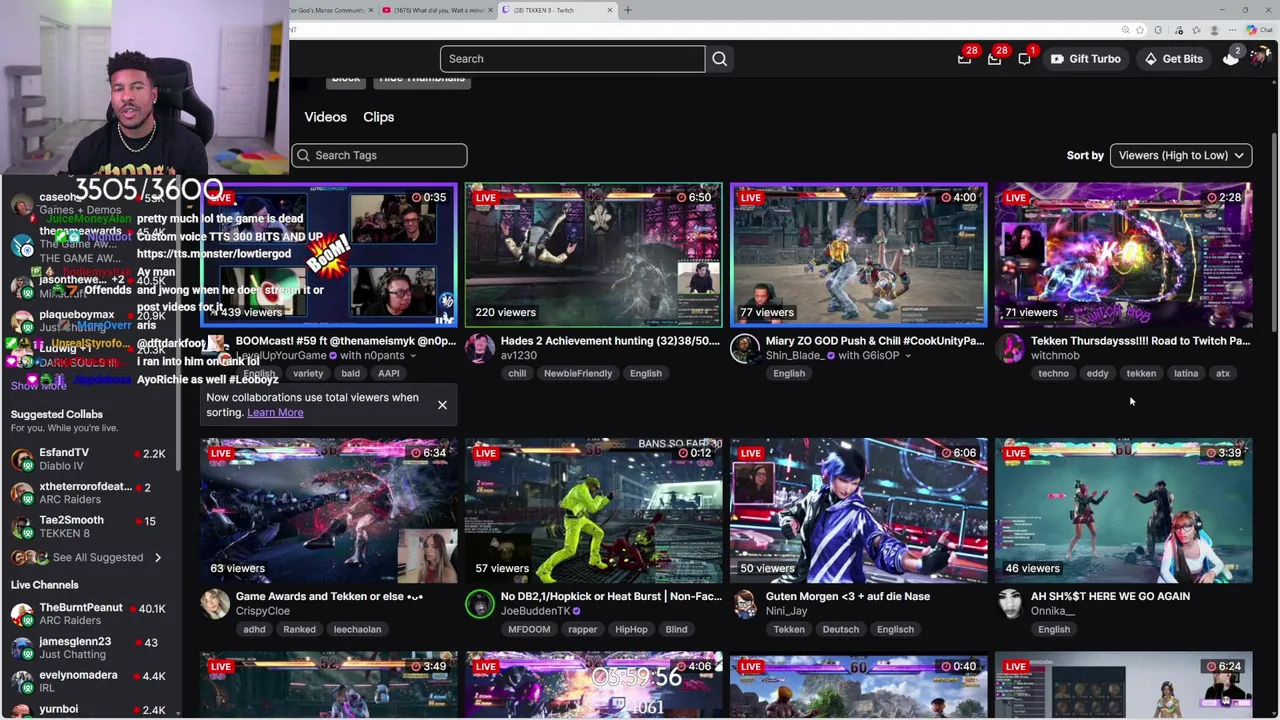Click Onnika__ channel avatar
The image size is (1280, 720).
click(x=1010, y=603)
